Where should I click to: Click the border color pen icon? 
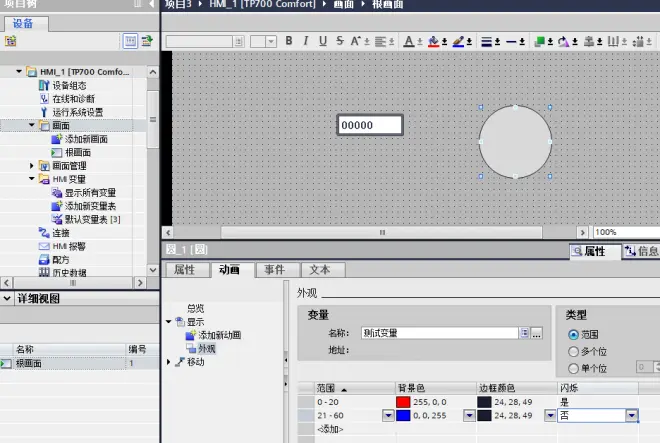tap(458, 41)
